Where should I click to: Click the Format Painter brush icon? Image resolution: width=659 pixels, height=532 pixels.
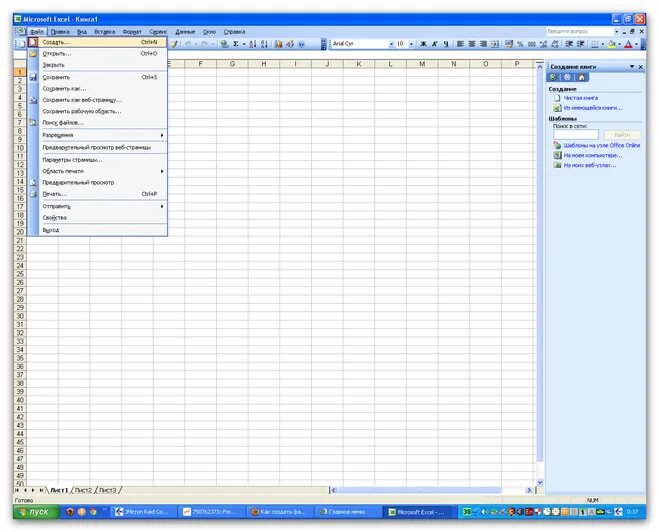[x=174, y=44]
